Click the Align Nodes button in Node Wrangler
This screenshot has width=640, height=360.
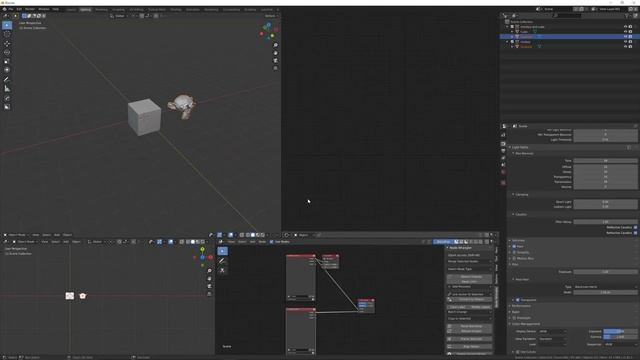pos(469,347)
